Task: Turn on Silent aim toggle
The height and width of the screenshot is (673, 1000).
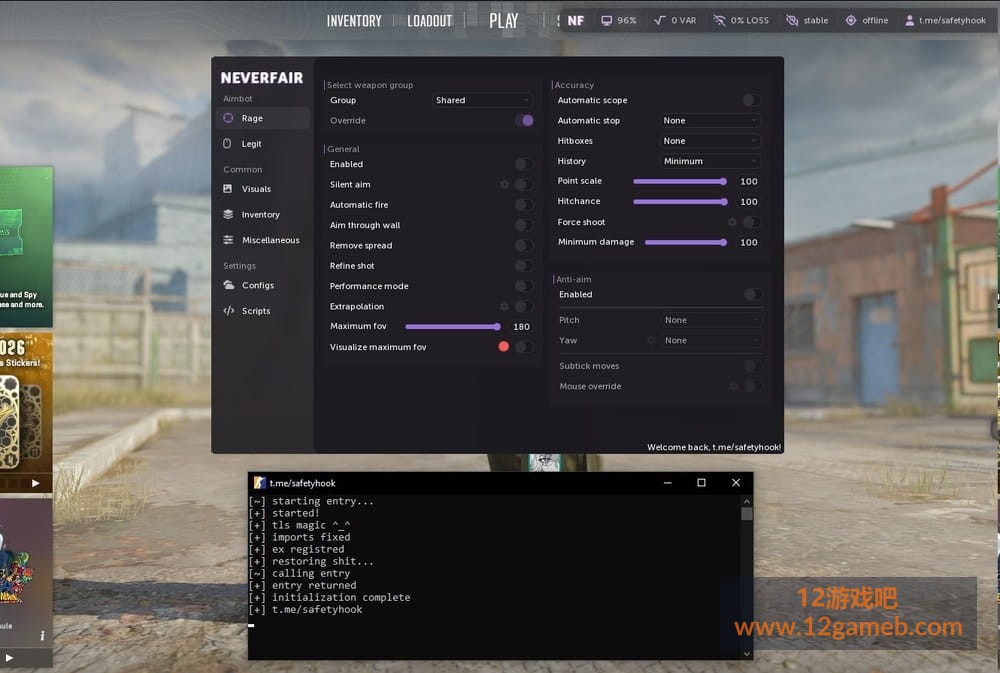Action: point(524,184)
